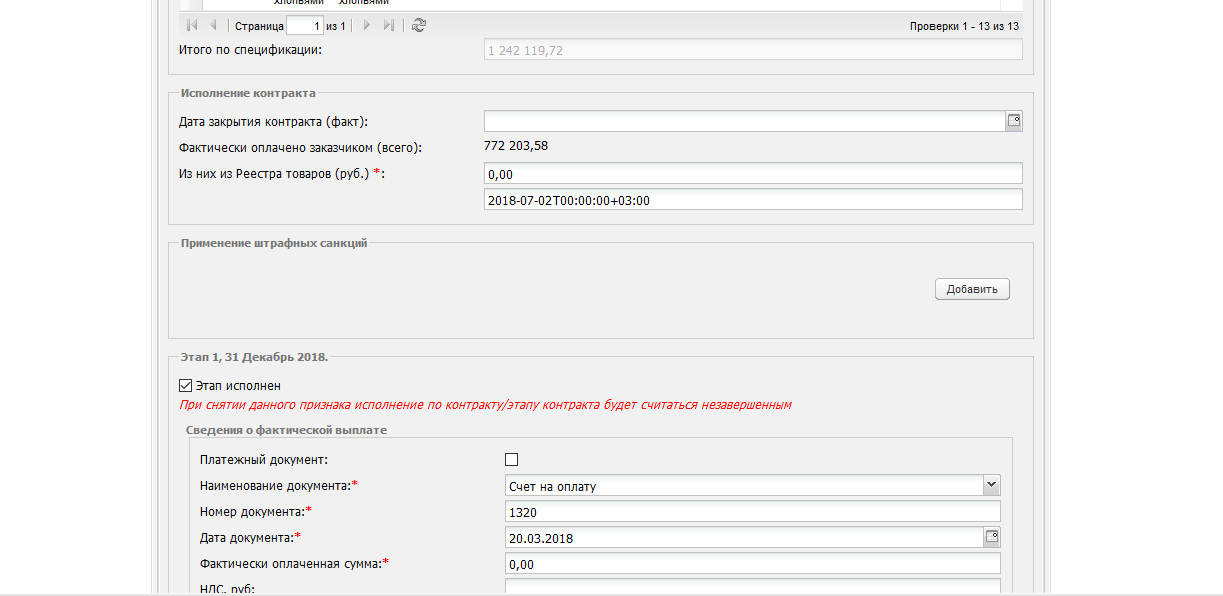Go to last page of grid

[x=389, y=25]
